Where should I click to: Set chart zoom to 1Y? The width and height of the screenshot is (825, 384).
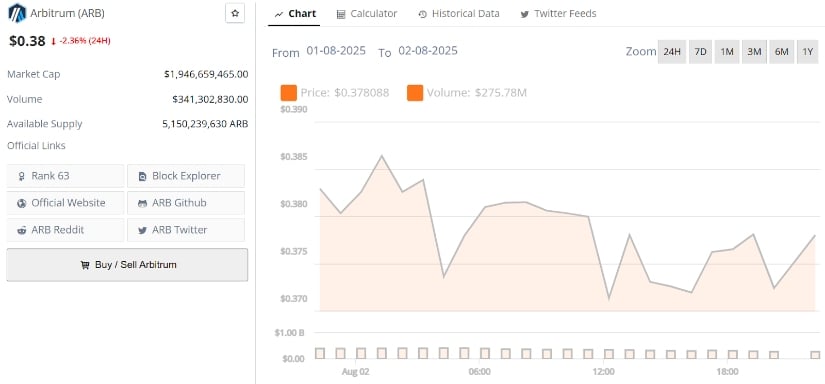click(808, 52)
